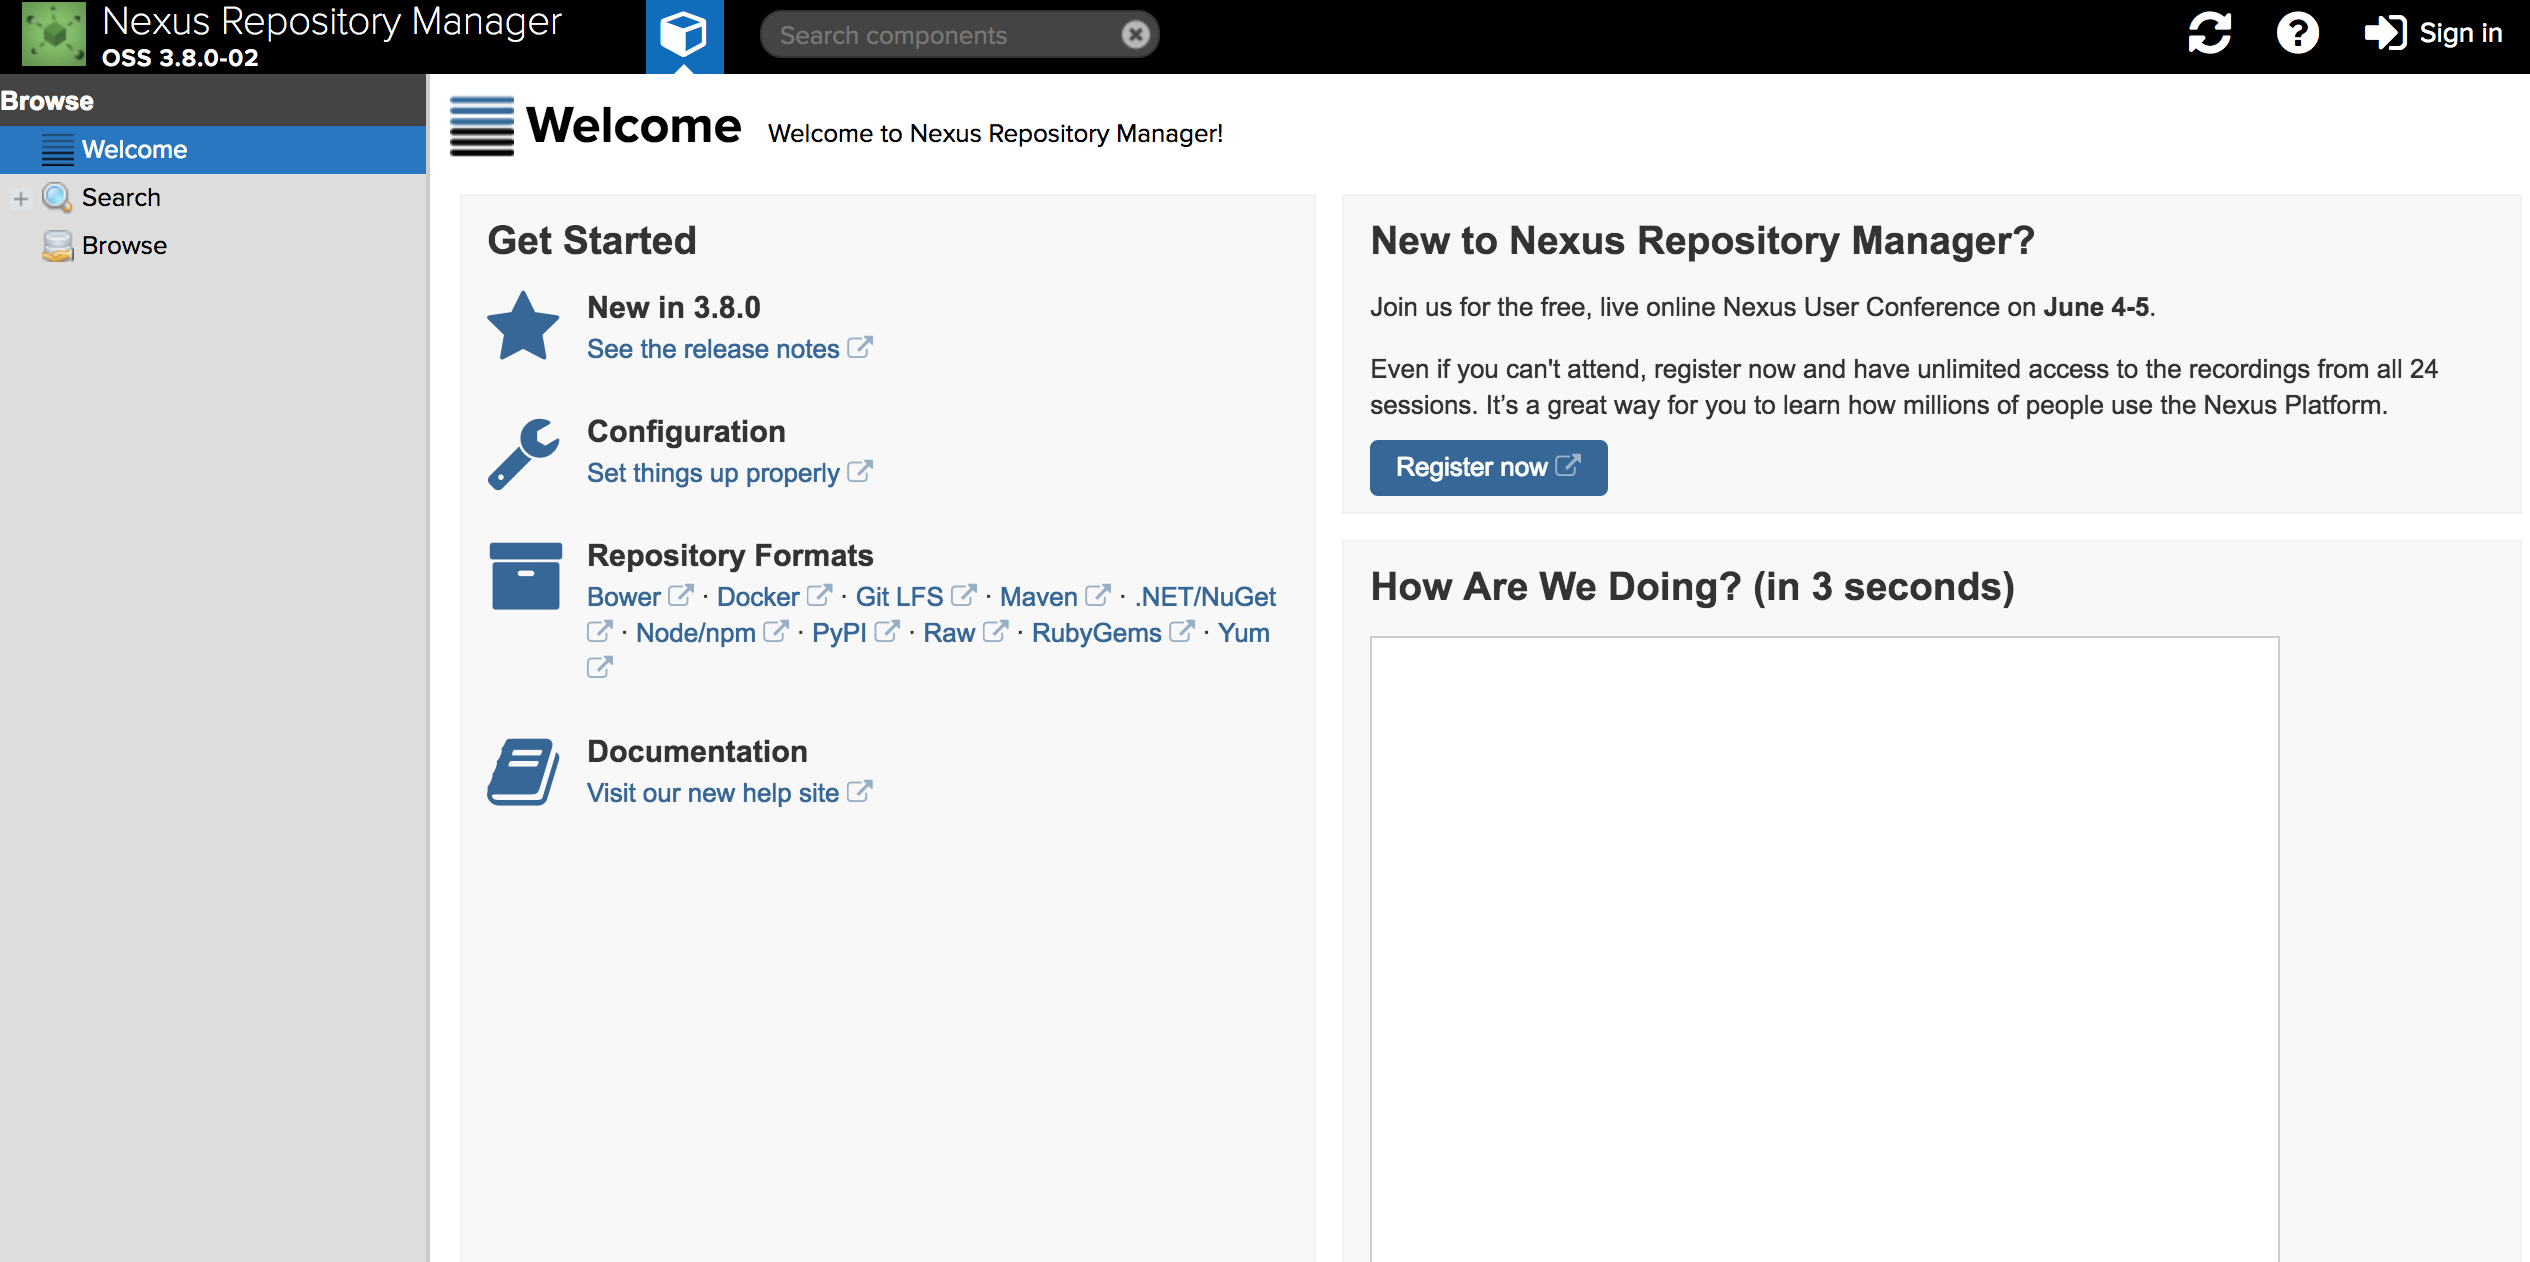
Task: Click the external link icon beside Maven
Action: (x=1100, y=596)
